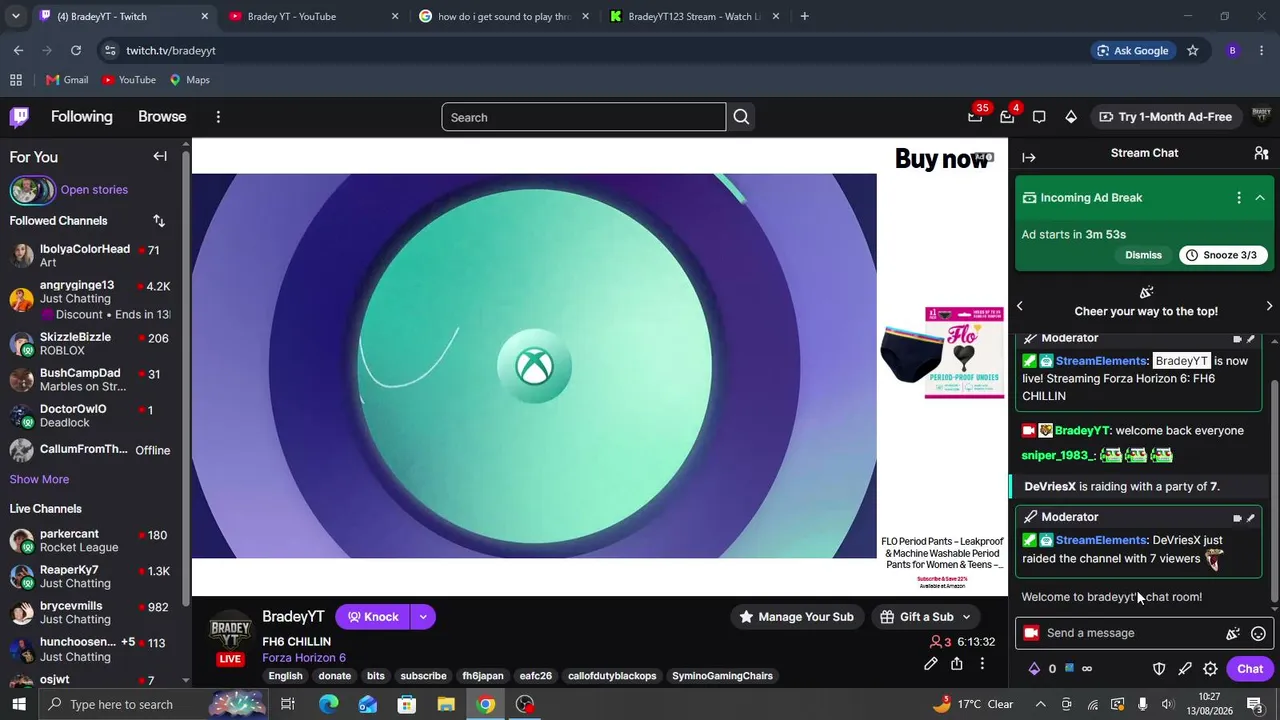
Task: Open the FLO Period Pants ad thumbnail
Action: [x=942, y=353]
